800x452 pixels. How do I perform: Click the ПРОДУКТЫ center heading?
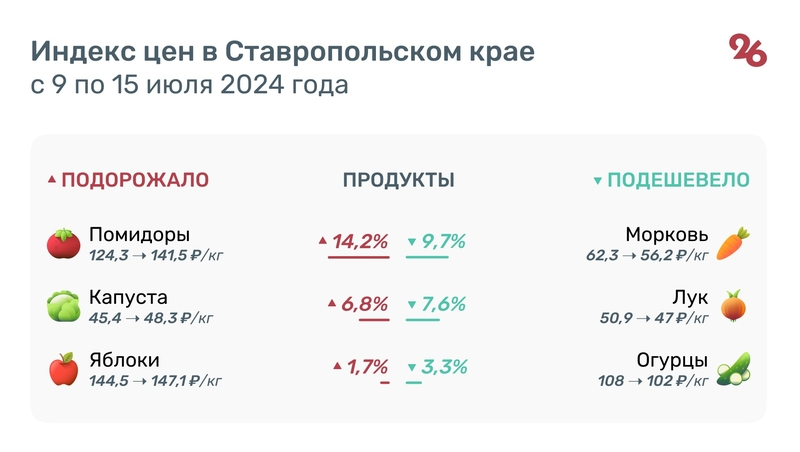[399, 180]
